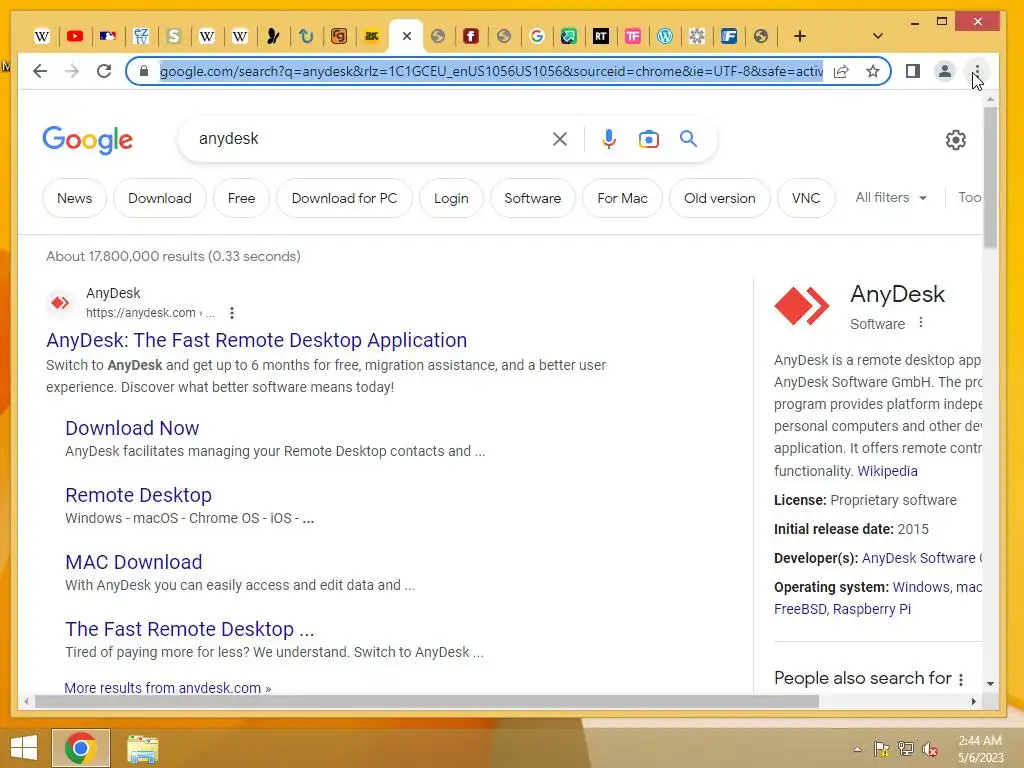Reload the current page

[x=104, y=71]
